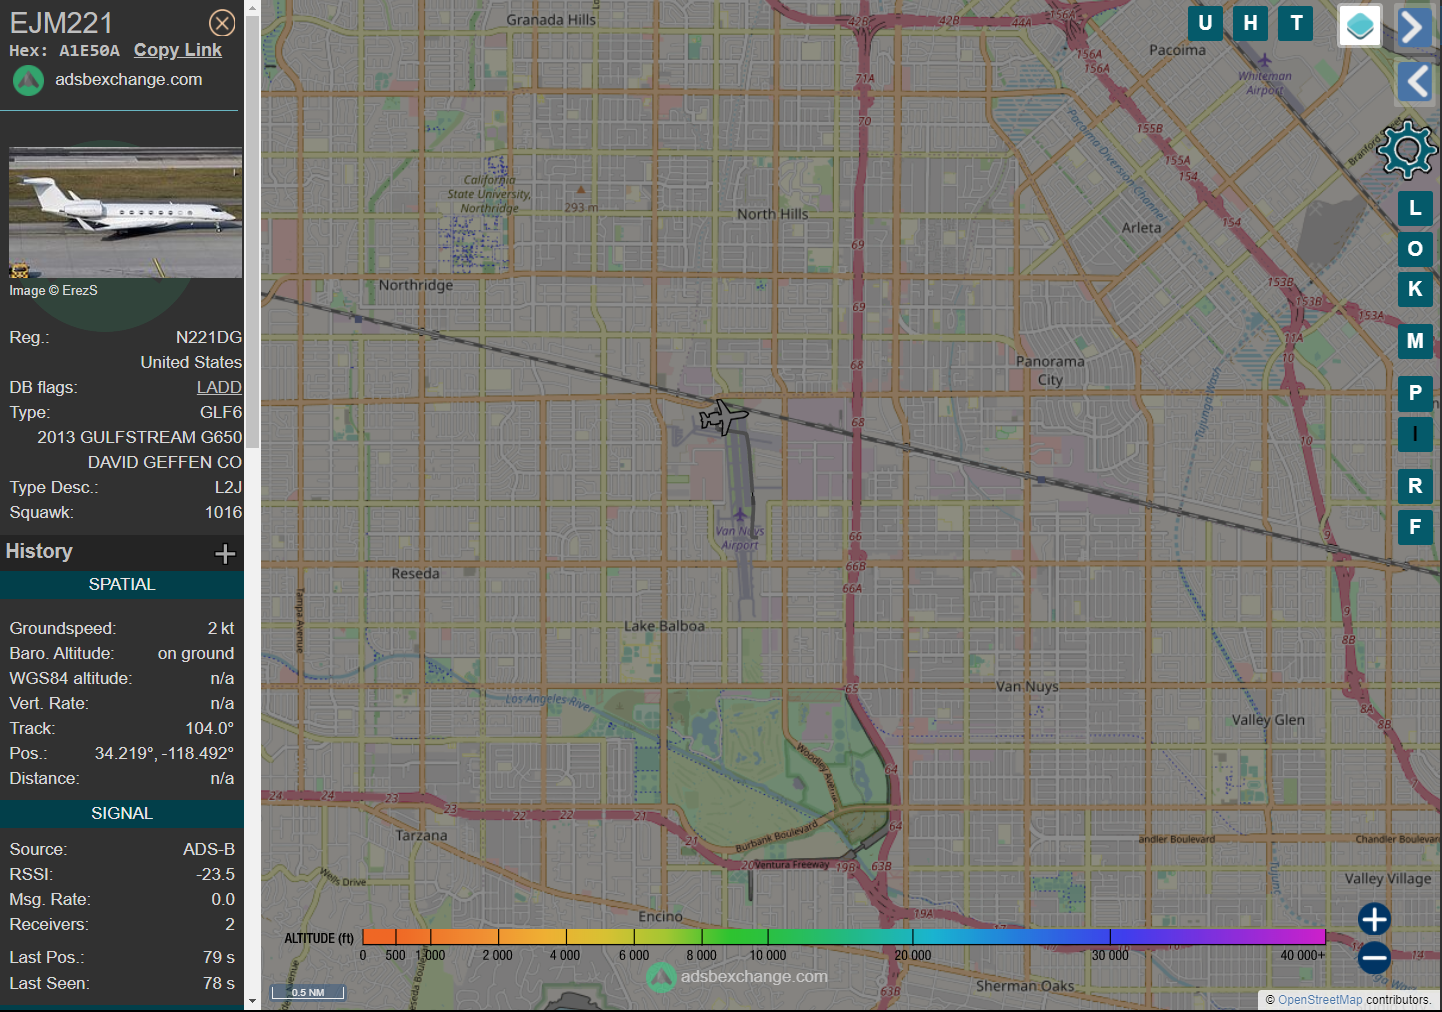Toggle the I map option button
1442x1012 pixels.
(x=1415, y=434)
